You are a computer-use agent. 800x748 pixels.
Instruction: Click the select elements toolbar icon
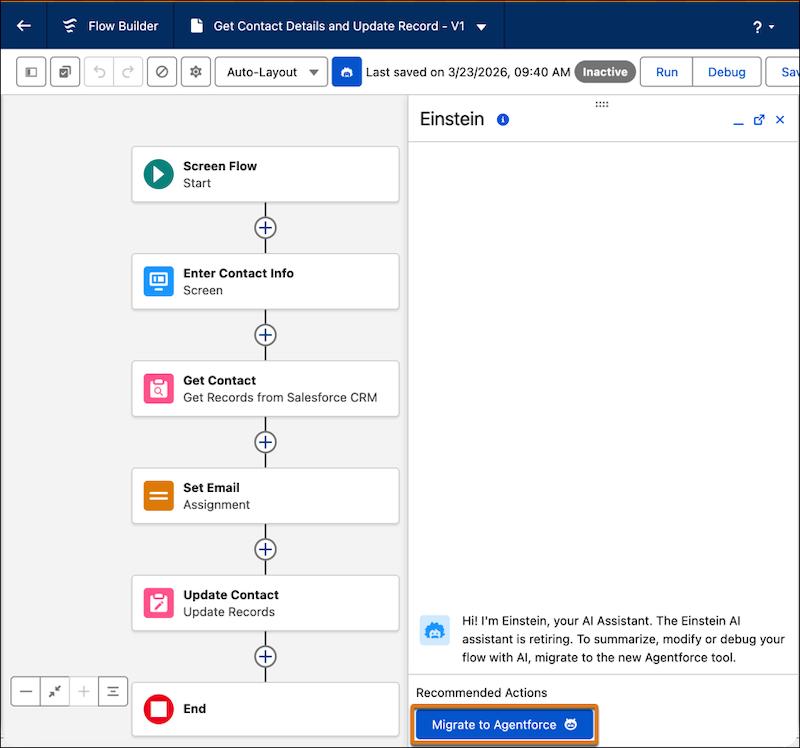click(65, 72)
